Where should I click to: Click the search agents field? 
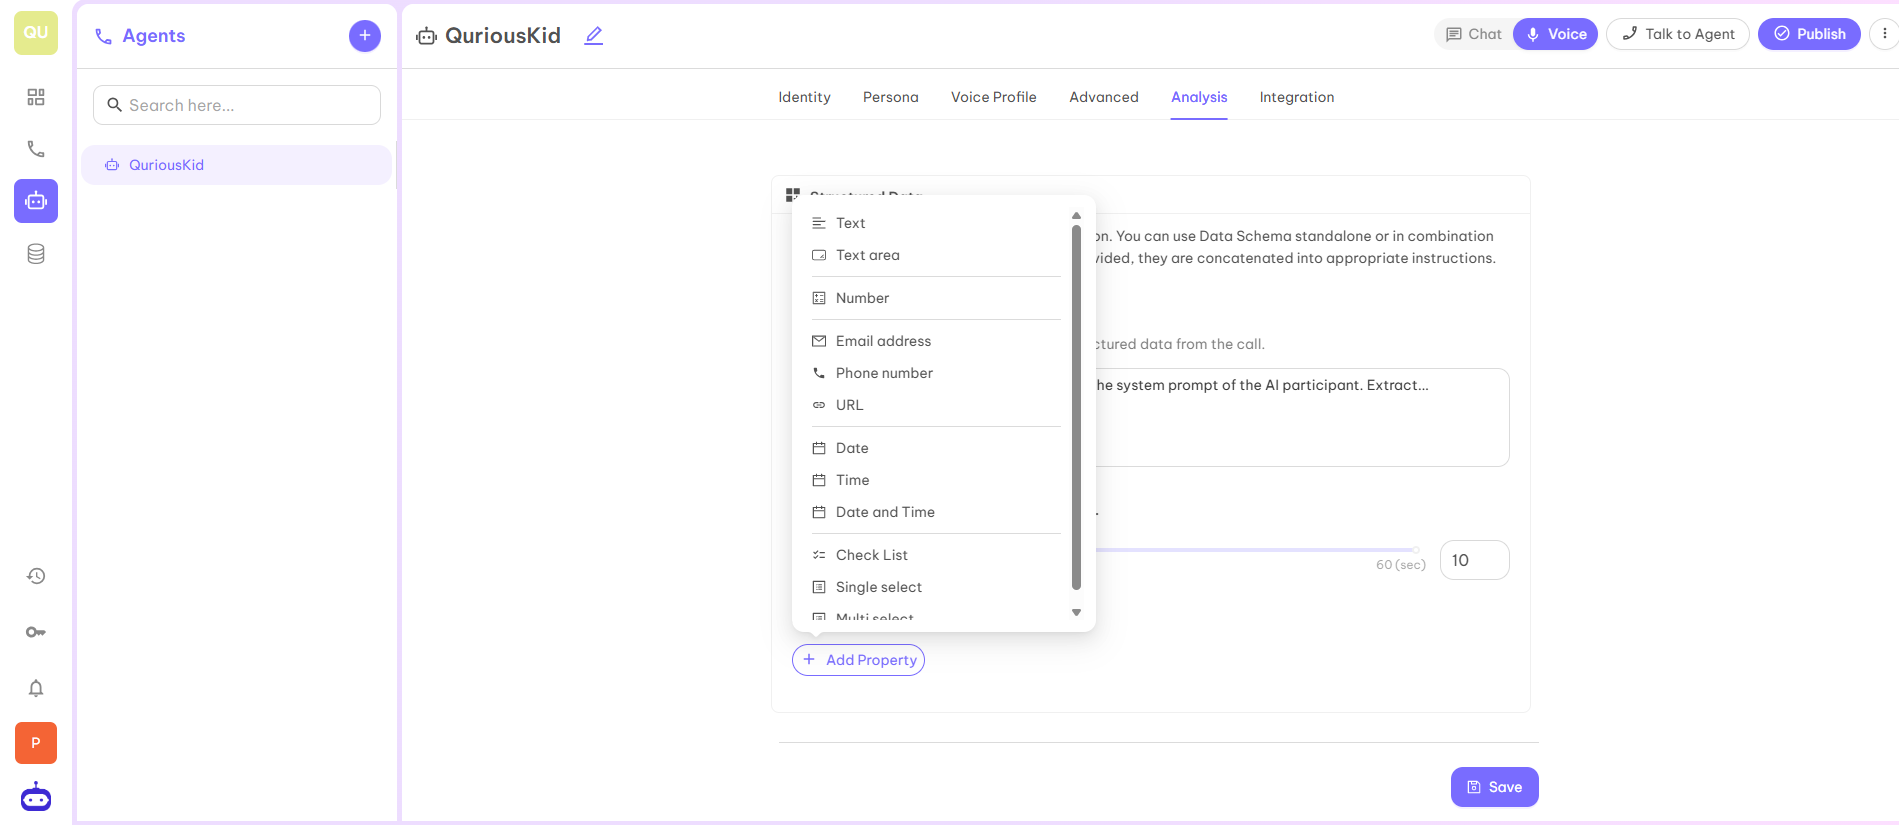237,105
